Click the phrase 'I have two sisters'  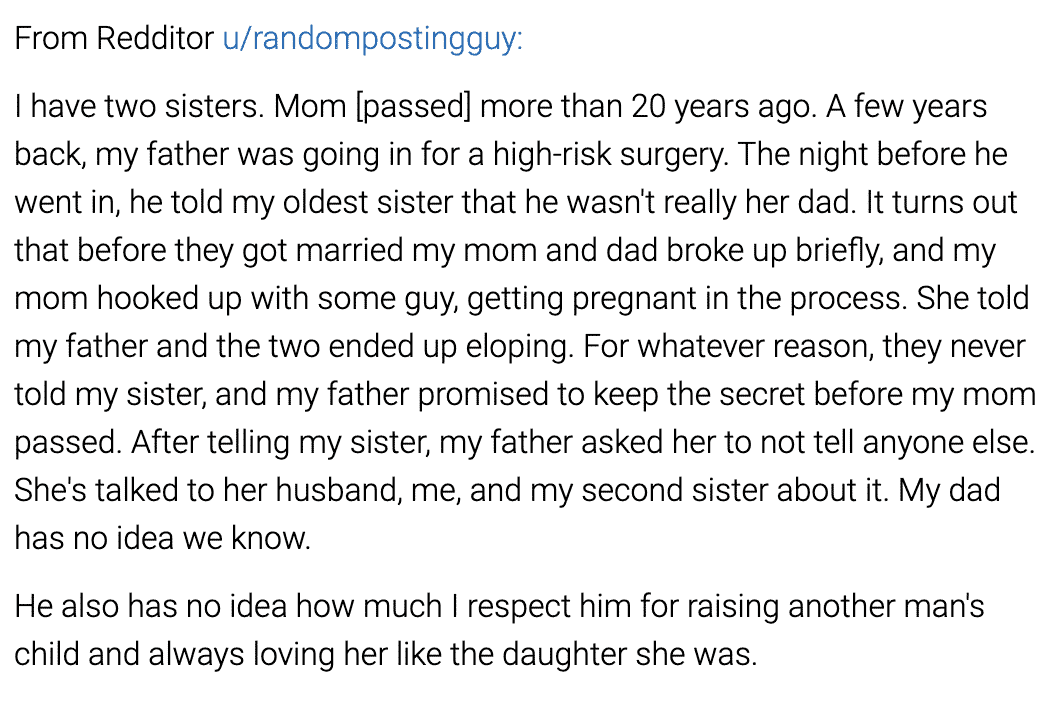tap(136, 107)
